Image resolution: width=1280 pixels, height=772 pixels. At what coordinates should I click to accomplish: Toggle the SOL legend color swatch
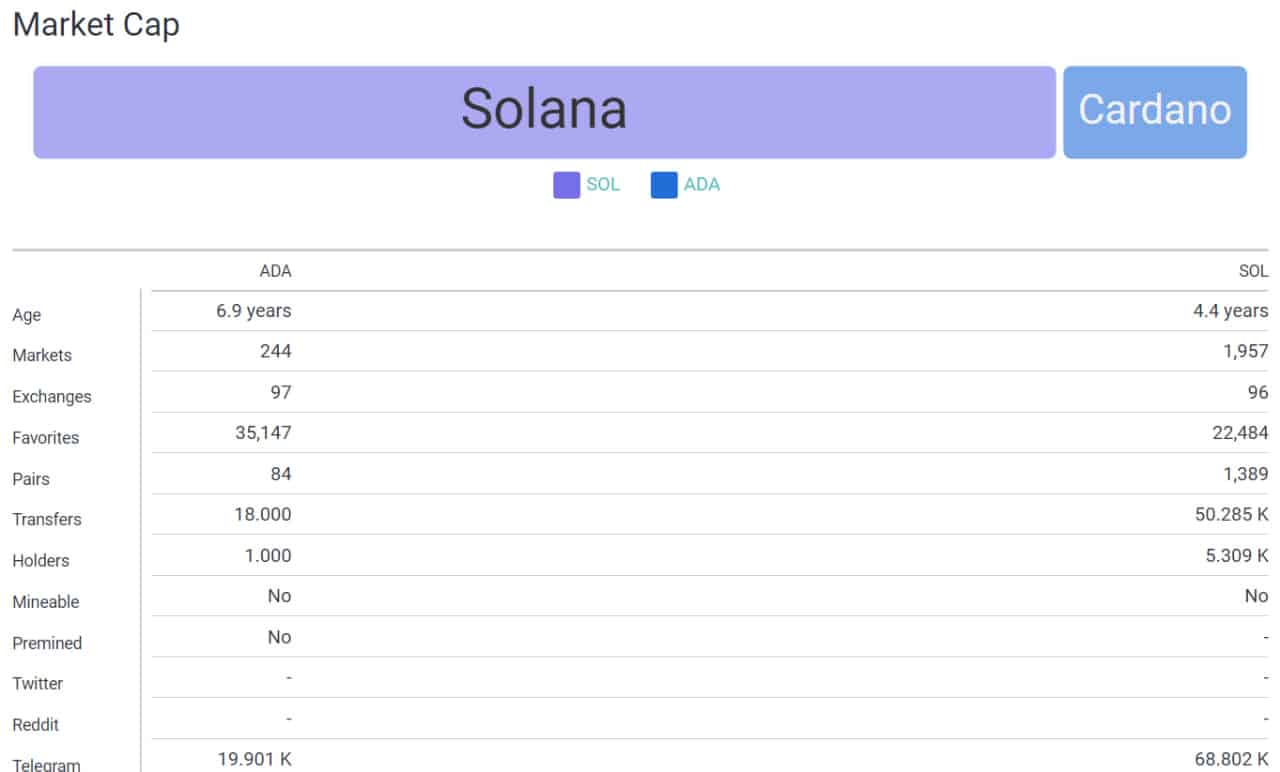[x=566, y=185]
